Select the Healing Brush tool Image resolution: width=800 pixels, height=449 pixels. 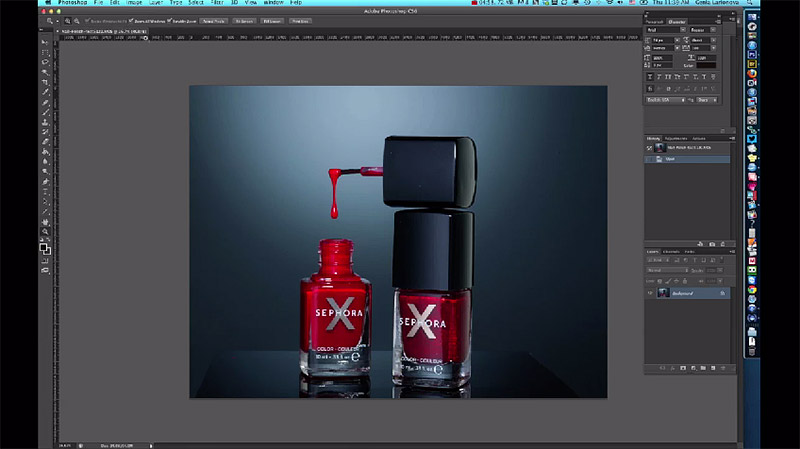click(x=45, y=103)
